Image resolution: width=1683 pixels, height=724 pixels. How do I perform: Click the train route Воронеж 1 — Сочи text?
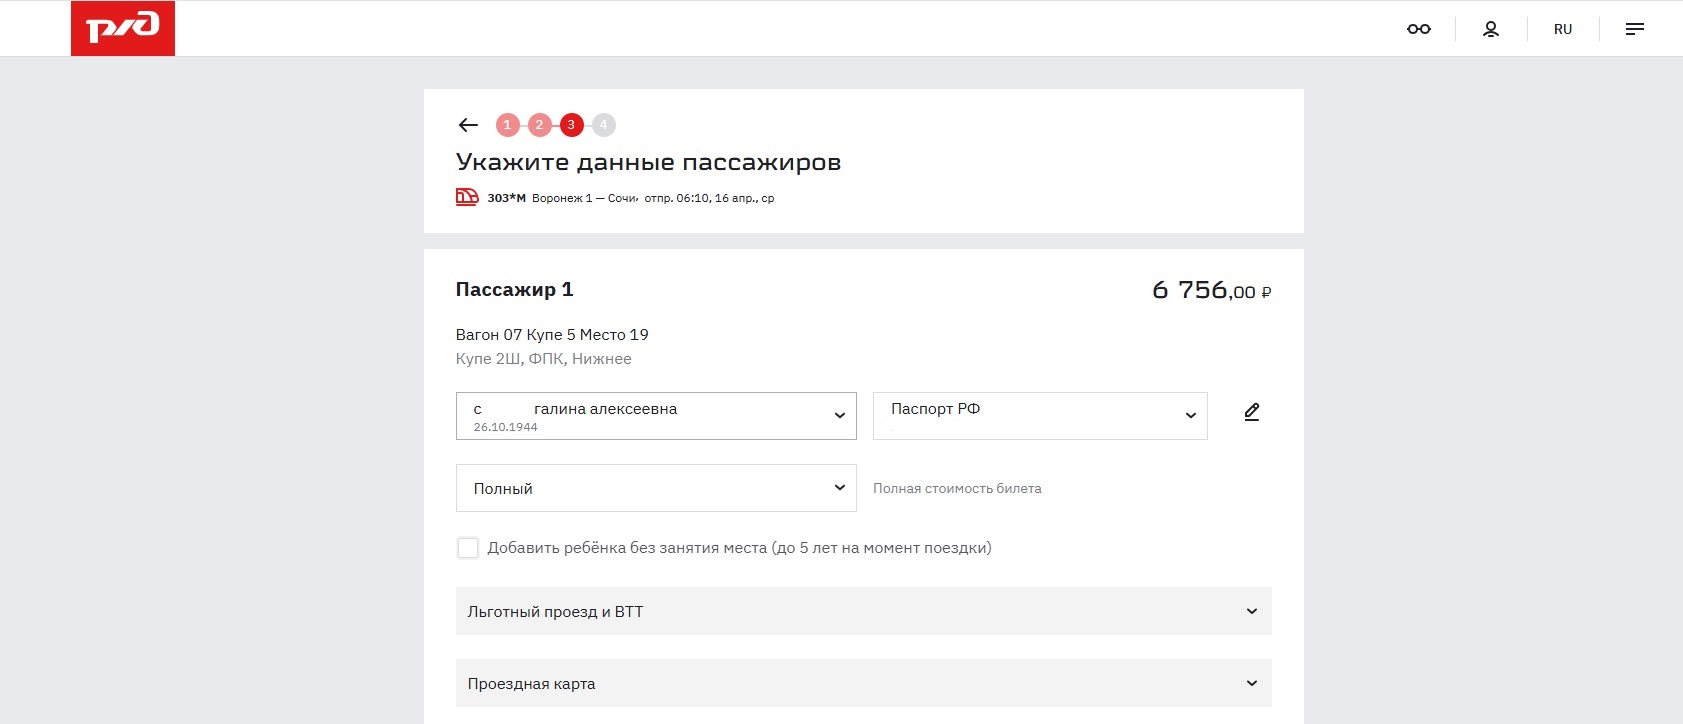click(584, 198)
